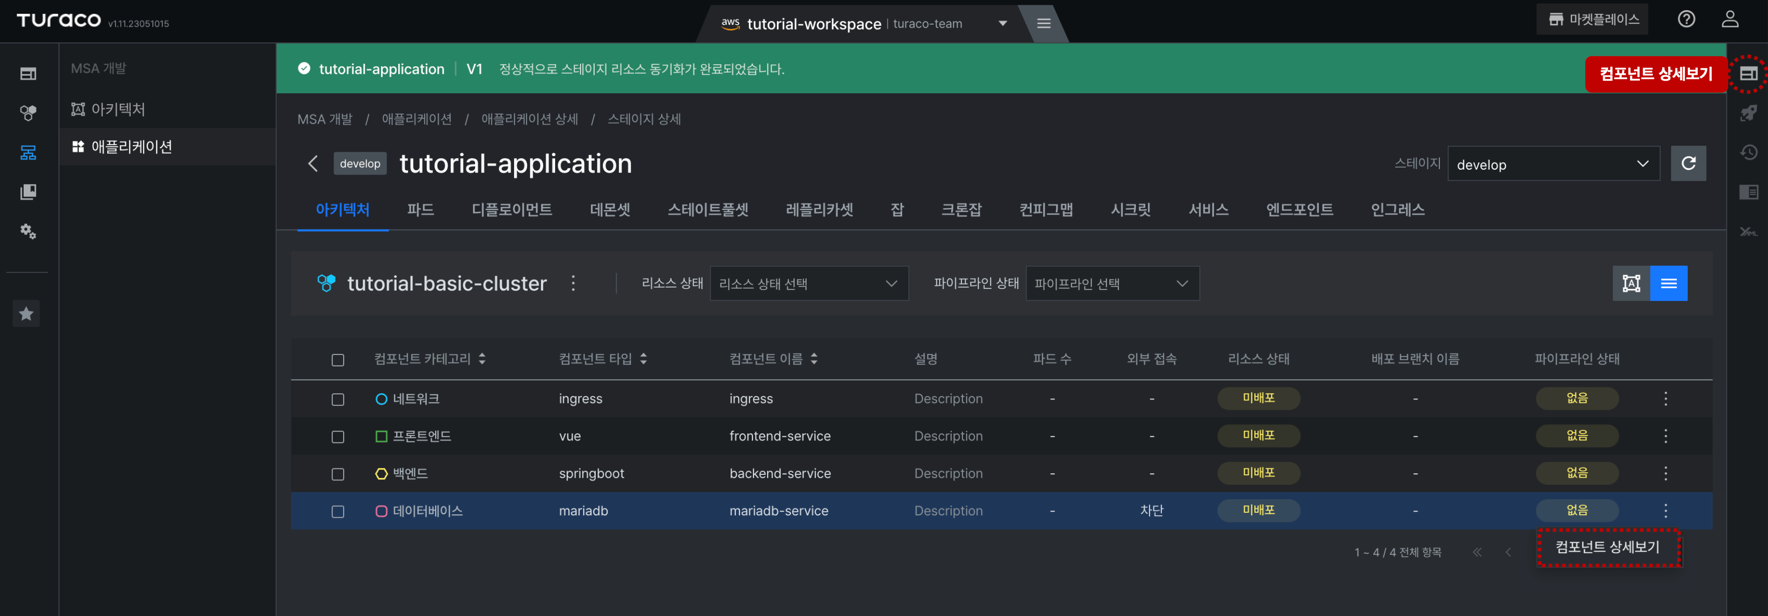This screenshot has height=616, width=1768.
Task: Open the settings gears icon in left sidebar
Action: tap(28, 231)
